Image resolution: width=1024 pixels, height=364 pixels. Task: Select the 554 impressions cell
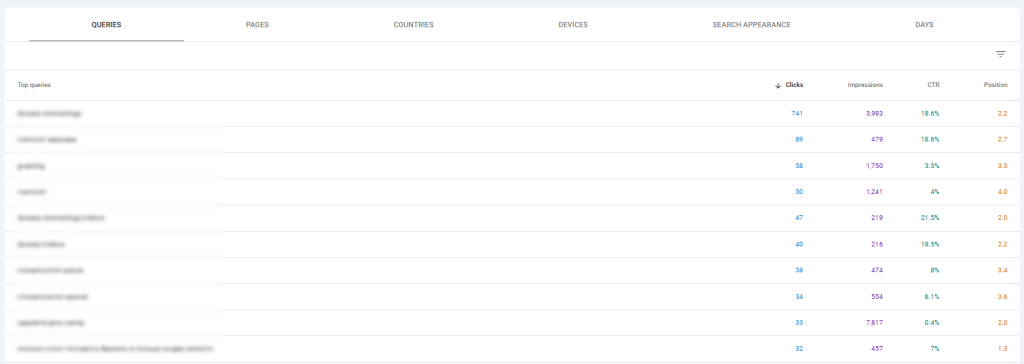(877, 297)
